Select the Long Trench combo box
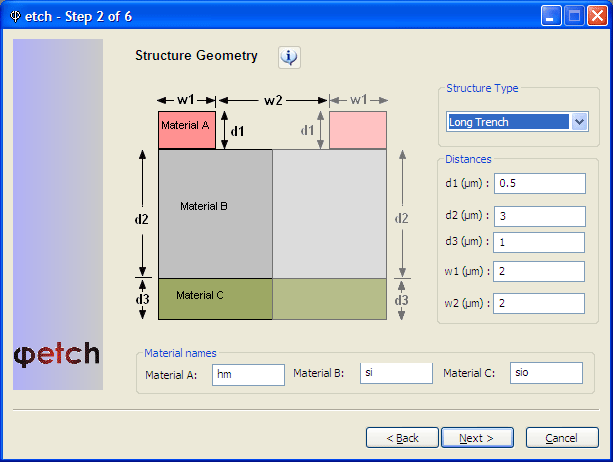This screenshot has width=613, height=462. 508,122
